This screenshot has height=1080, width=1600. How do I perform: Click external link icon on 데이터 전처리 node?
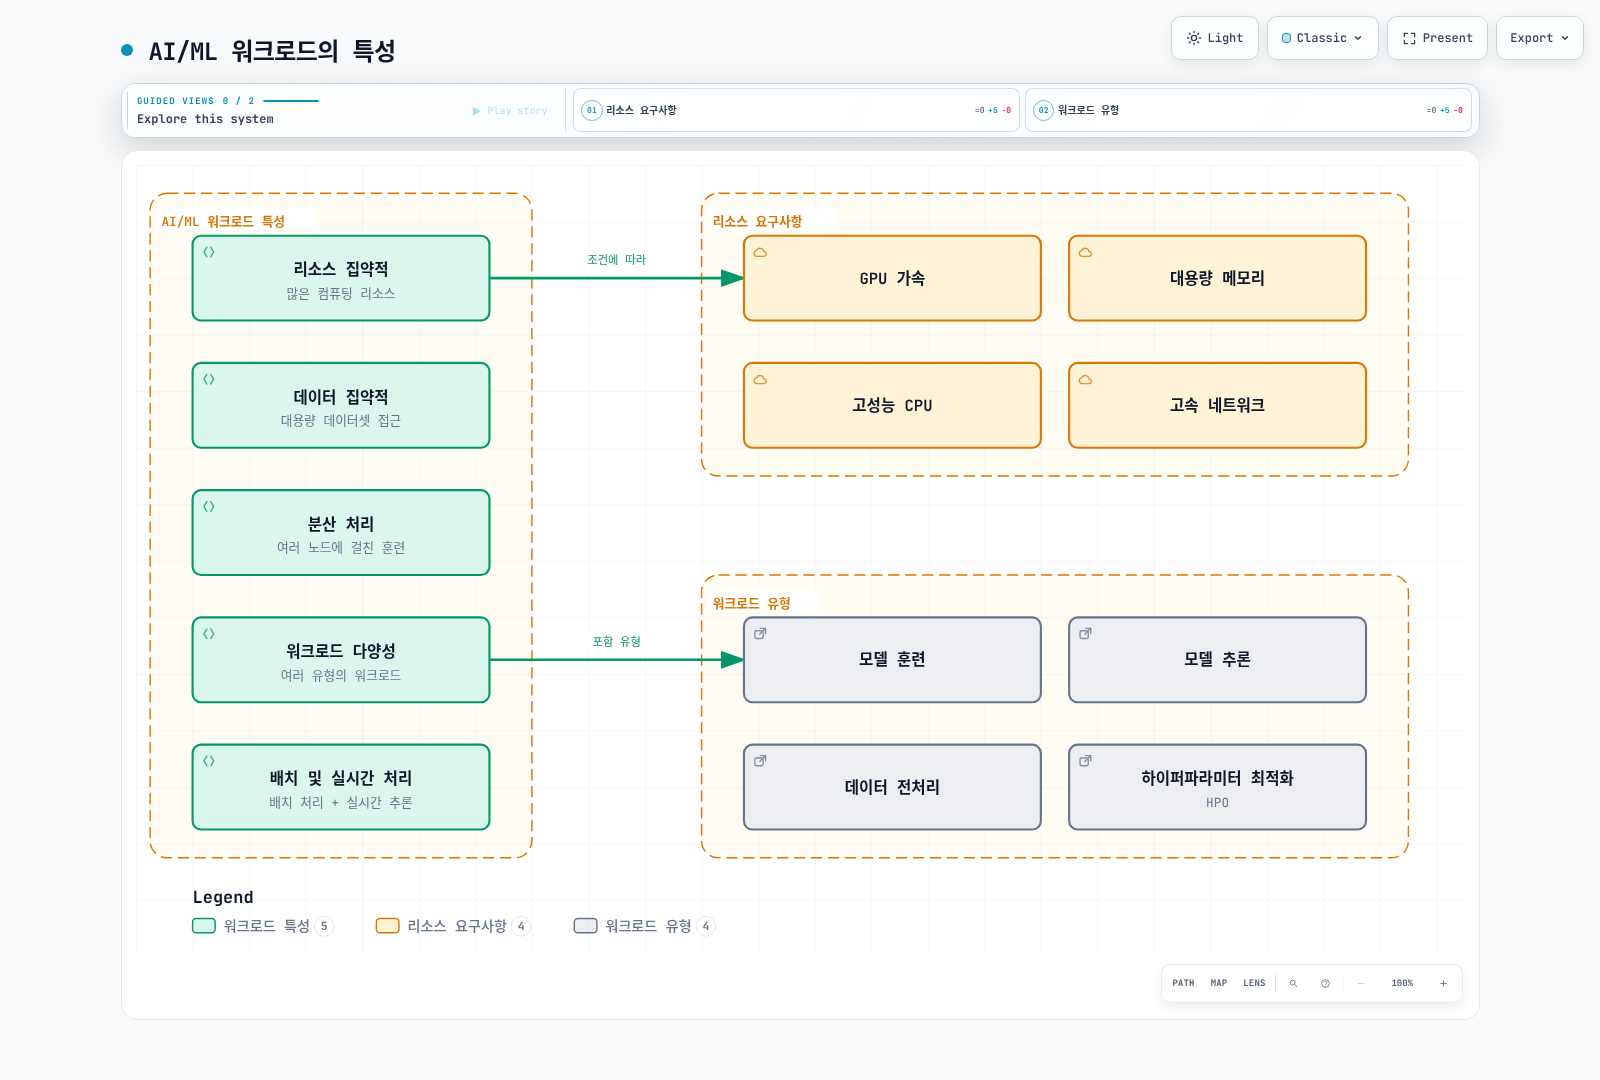pyautogui.click(x=760, y=760)
